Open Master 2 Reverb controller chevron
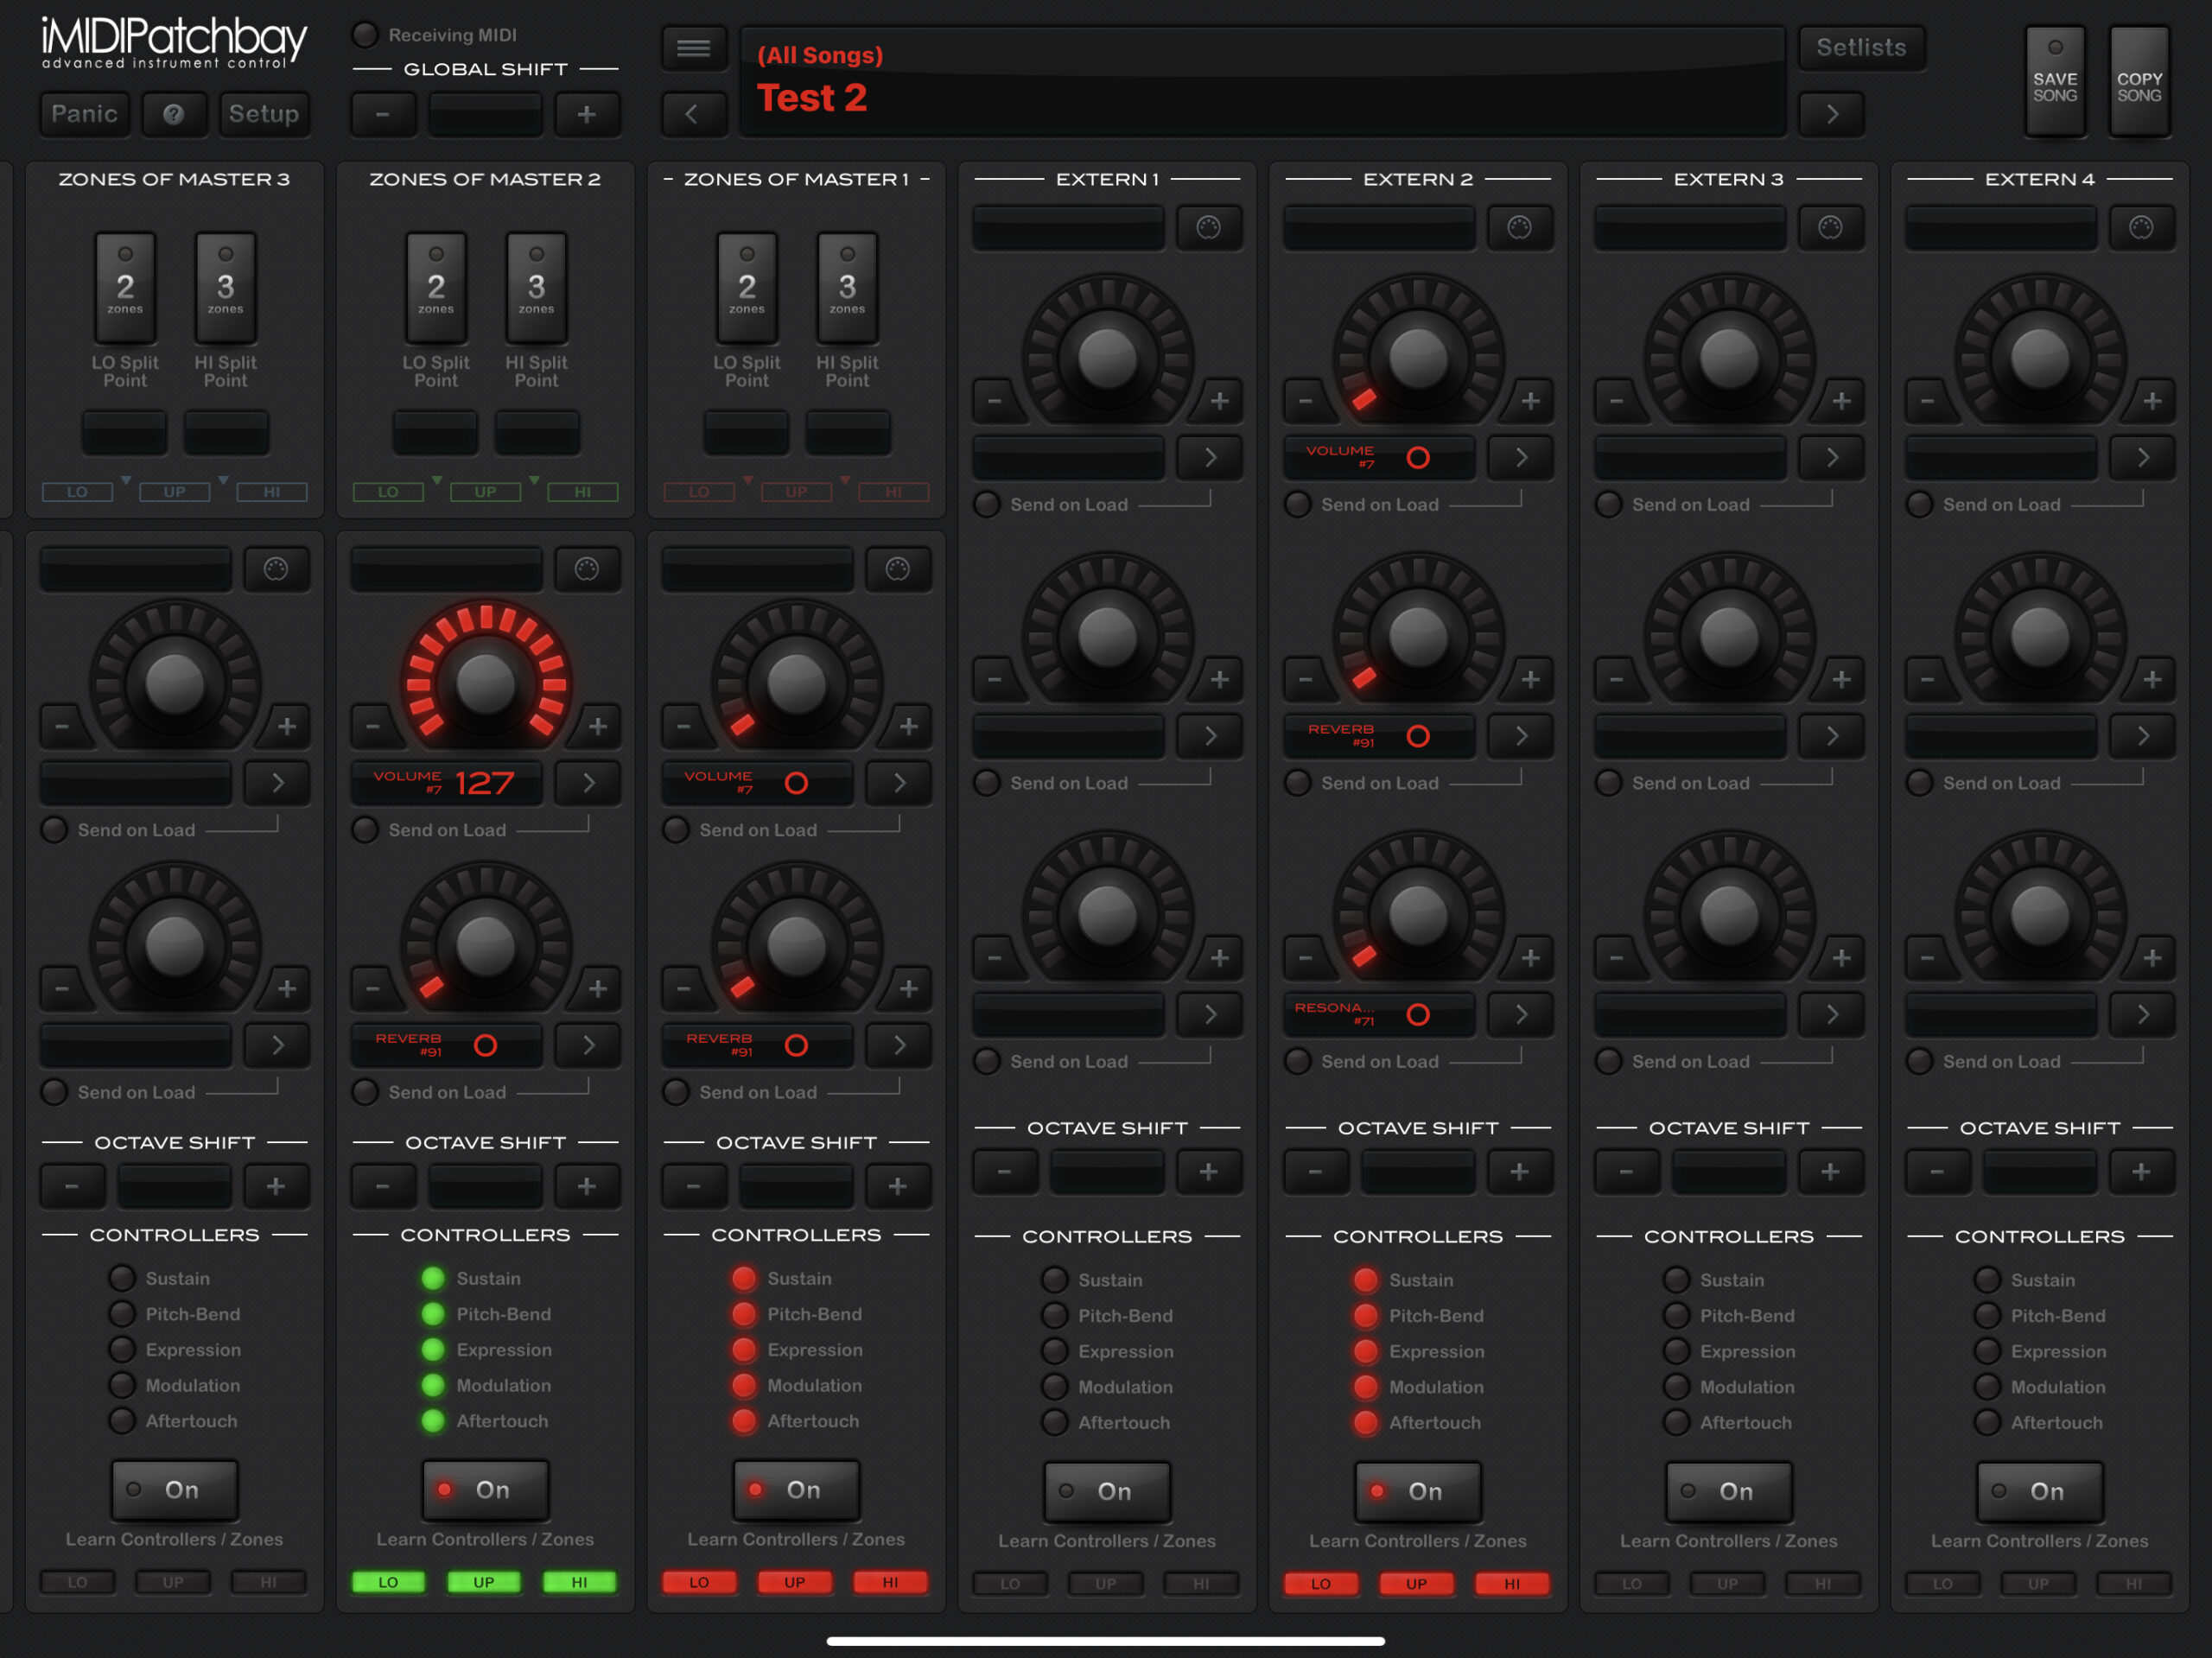Screen dimensions: 2212x1658 coord(588,1045)
